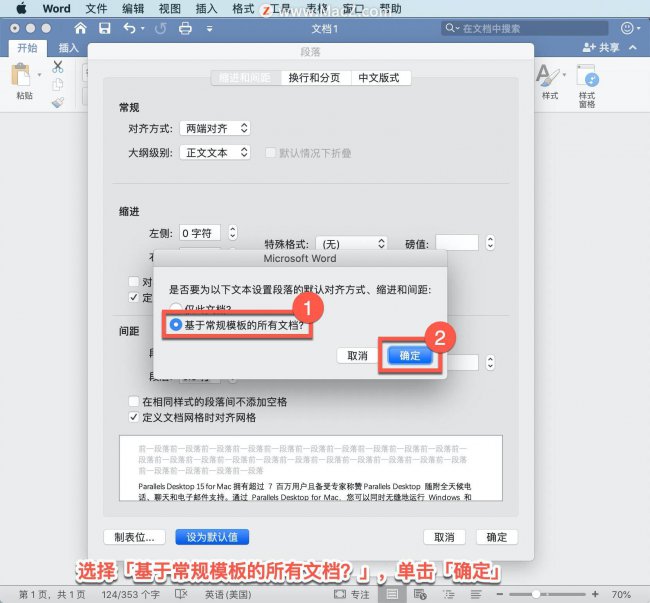Open the 格式 menu
The height and width of the screenshot is (603, 650).
coord(243,8)
